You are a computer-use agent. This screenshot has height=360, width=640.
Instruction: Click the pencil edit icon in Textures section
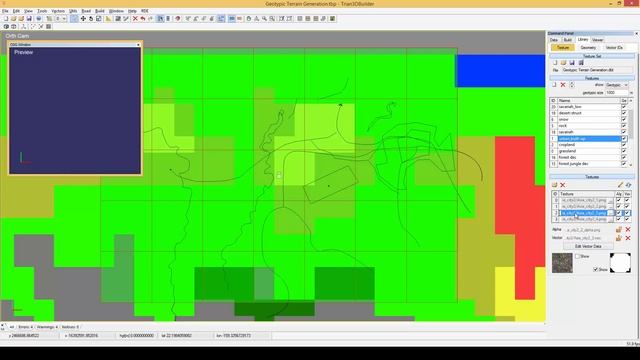[620, 185]
